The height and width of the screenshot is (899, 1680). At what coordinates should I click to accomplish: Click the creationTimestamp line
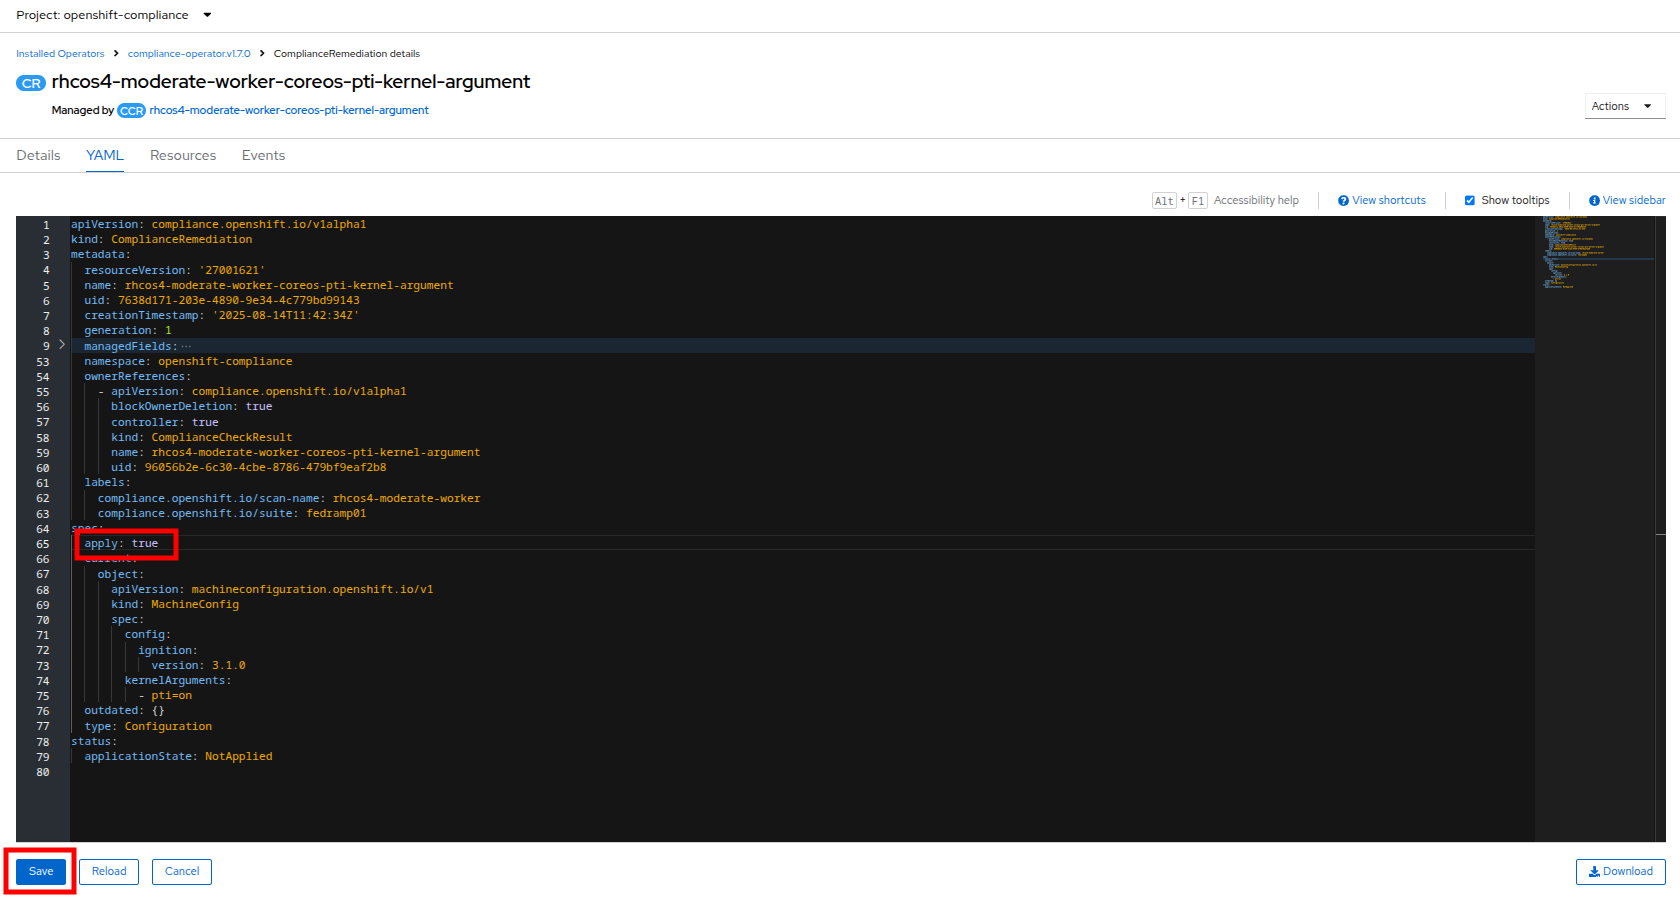point(221,316)
